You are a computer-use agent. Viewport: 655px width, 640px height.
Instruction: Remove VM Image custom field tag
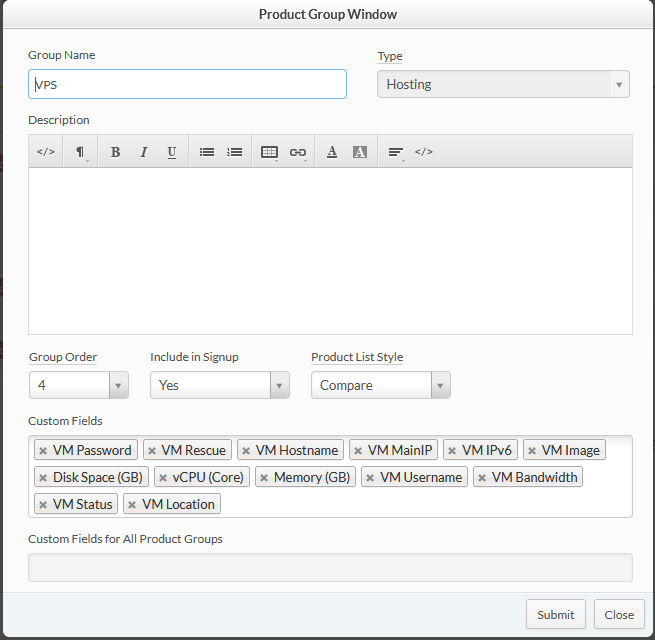pos(532,451)
